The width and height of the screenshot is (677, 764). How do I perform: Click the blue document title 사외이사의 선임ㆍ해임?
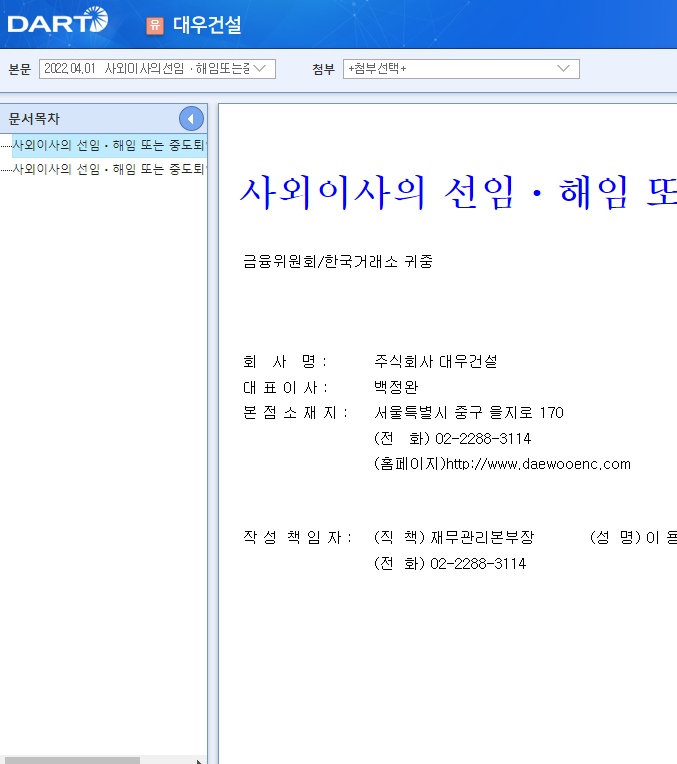point(458,193)
